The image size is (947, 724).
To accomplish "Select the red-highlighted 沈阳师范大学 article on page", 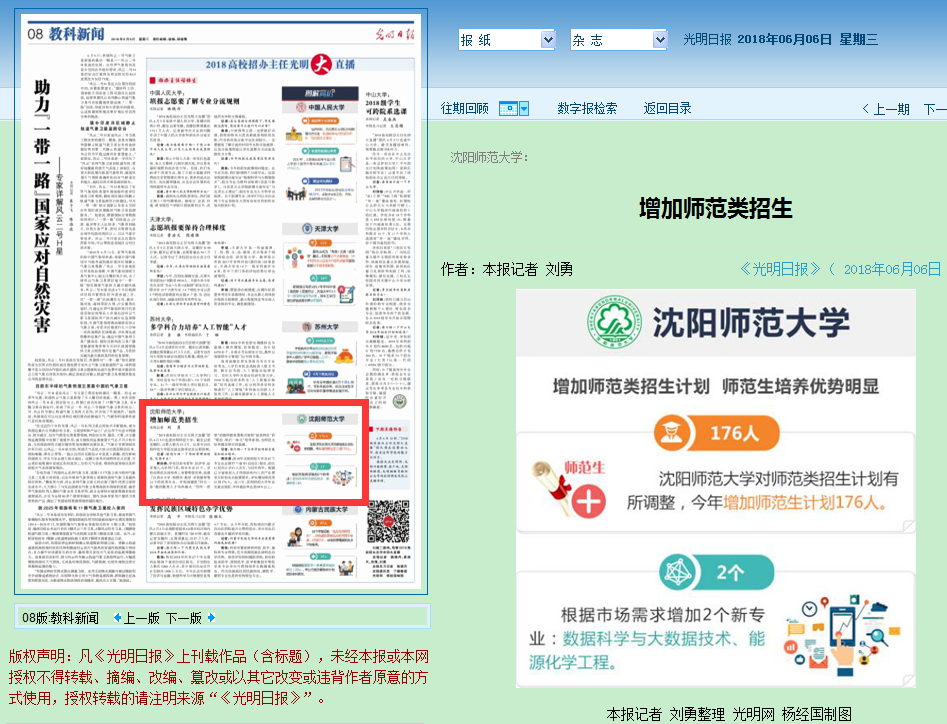I will tap(254, 452).
